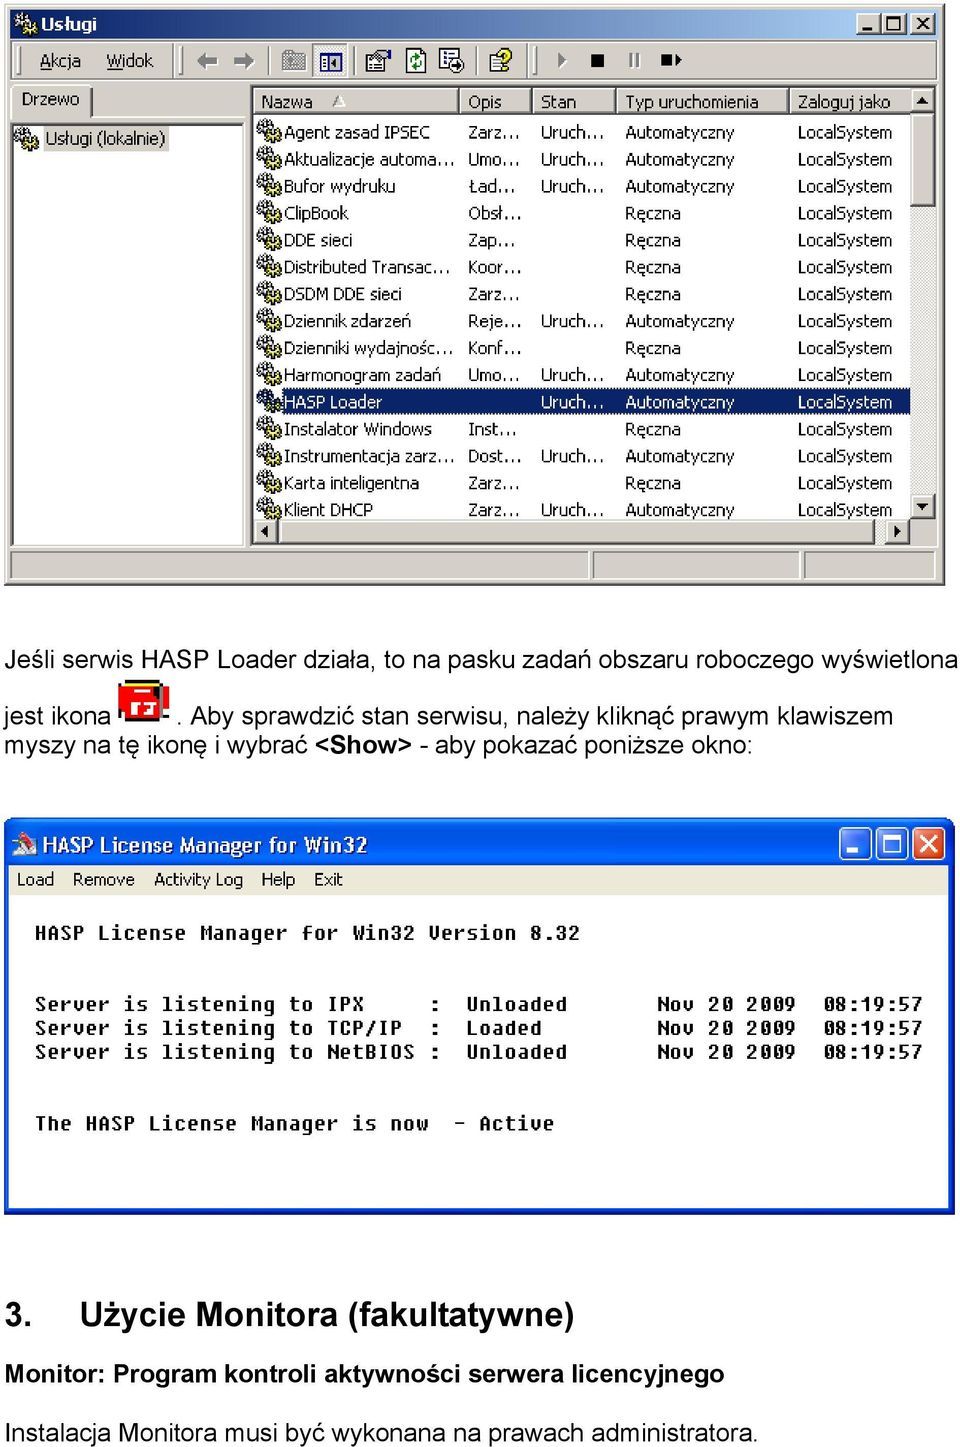Click gear icon beside HASP Loader
The height and width of the screenshot is (1447, 960).
pyautogui.click(x=269, y=400)
